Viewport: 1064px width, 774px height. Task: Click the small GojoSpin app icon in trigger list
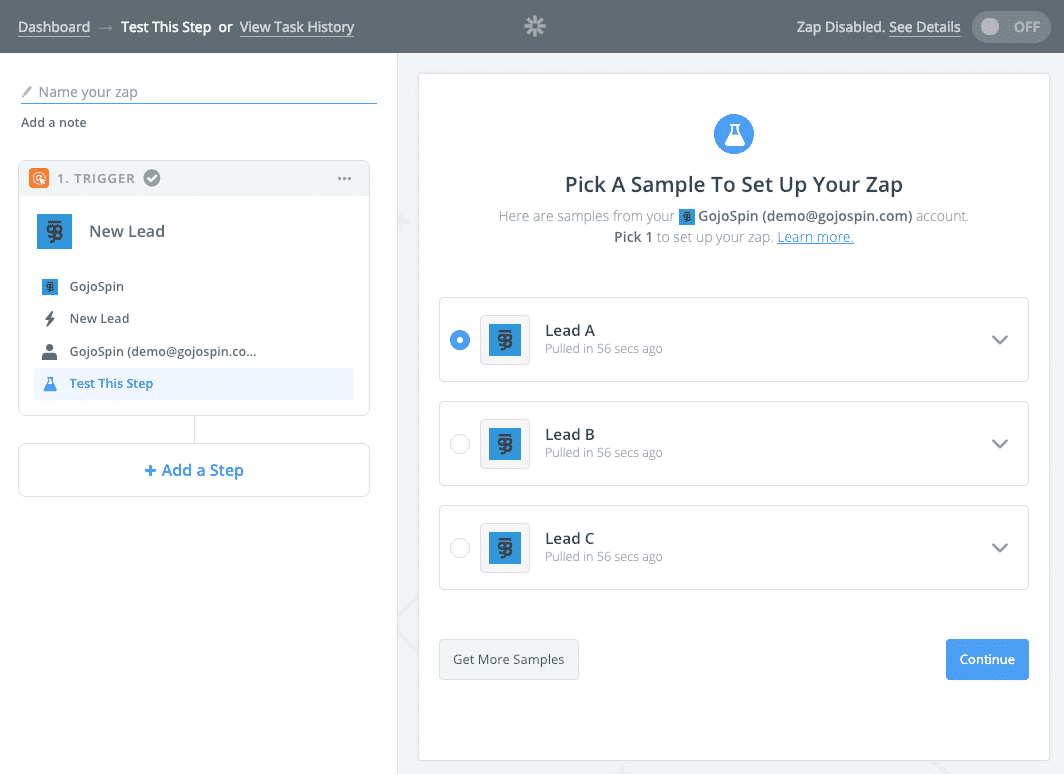click(50, 287)
